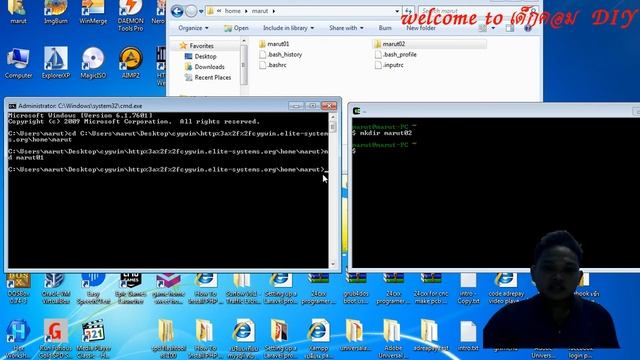Focus the Administrator cmd.exe console area
The height and width of the screenshot is (360, 640).
tap(168, 190)
